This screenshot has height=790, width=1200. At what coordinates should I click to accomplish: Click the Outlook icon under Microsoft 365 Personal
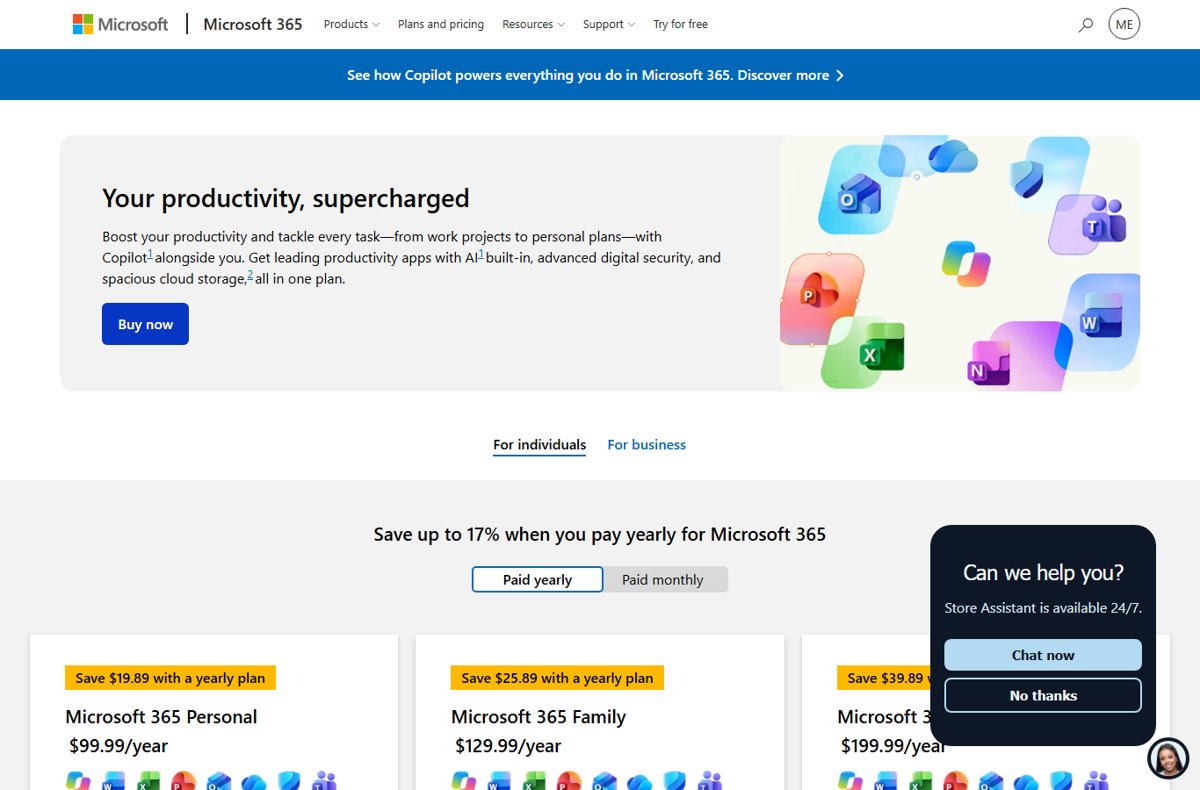pyautogui.click(x=218, y=781)
